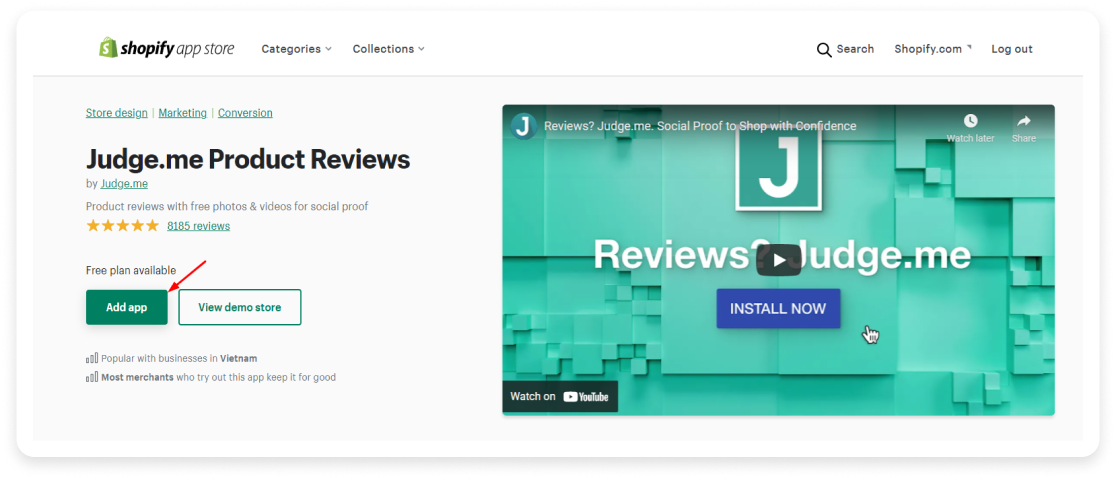Image resolution: width=1116 pixels, height=480 pixels.
Task: Open the Store design category link
Action: (117, 113)
